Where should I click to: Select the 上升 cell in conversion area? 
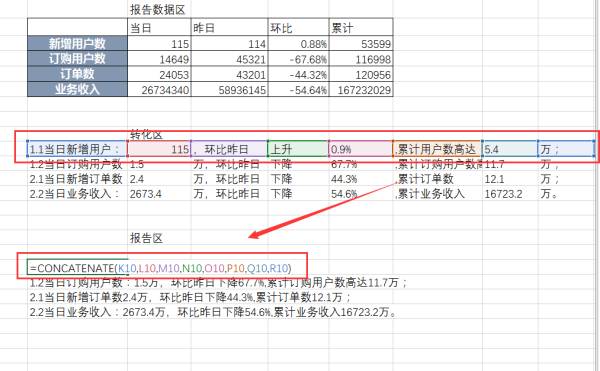tap(298, 149)
